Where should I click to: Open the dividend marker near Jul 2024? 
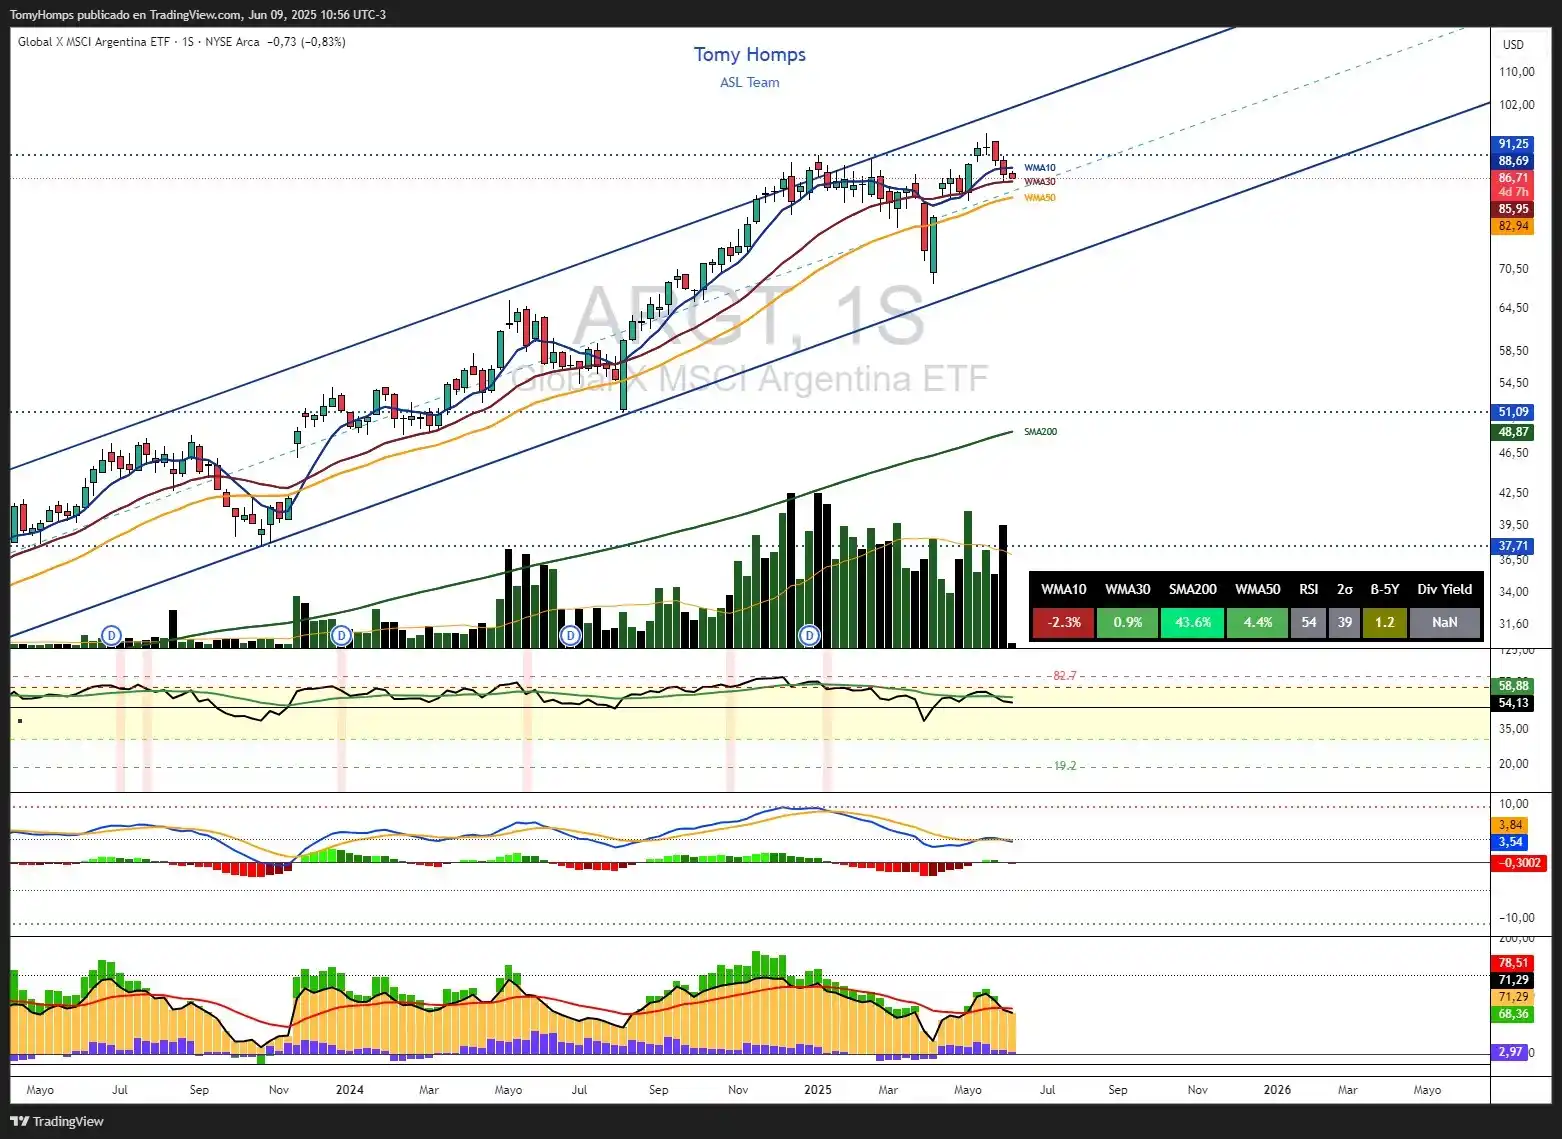point(570,635)
